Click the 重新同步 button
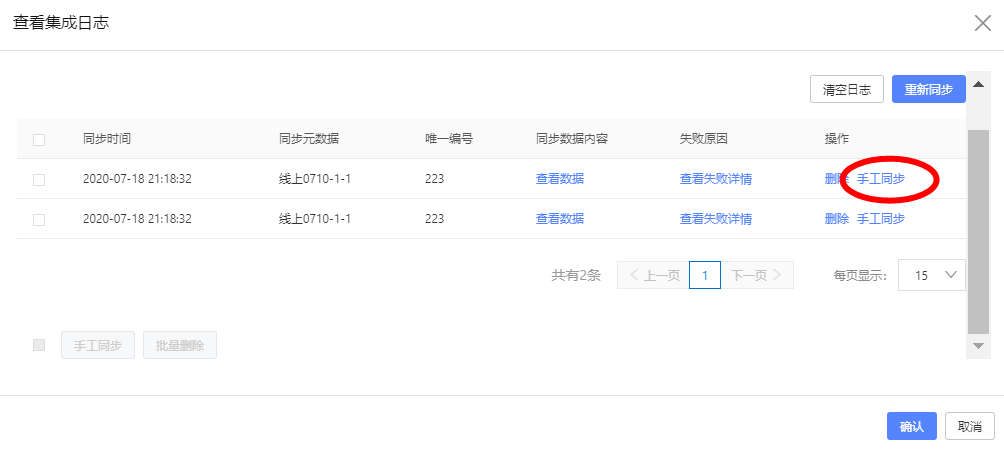The height and width of the screenshot is (453, 1004). (x=928, y=89)
